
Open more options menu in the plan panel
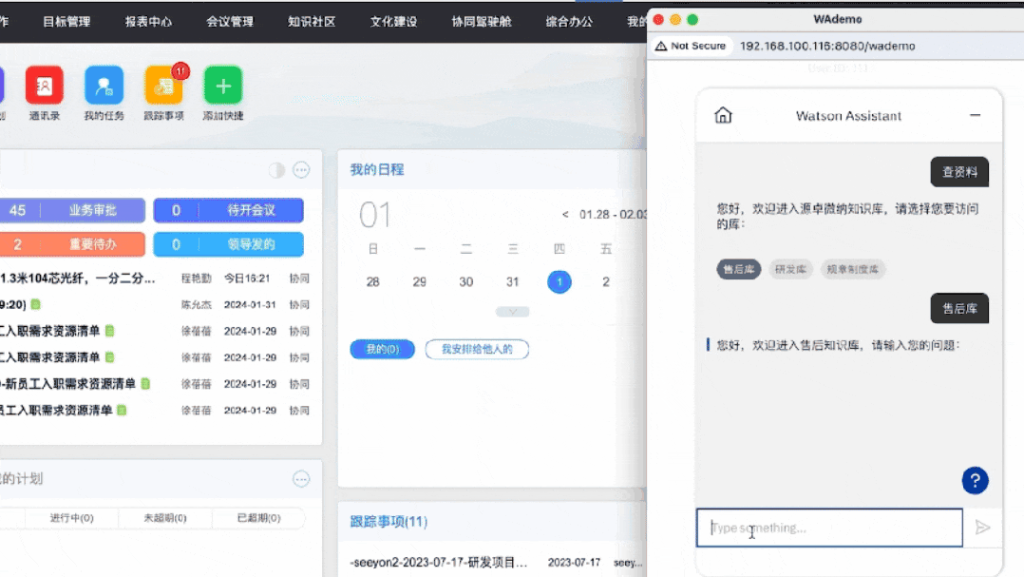(301, 479)
